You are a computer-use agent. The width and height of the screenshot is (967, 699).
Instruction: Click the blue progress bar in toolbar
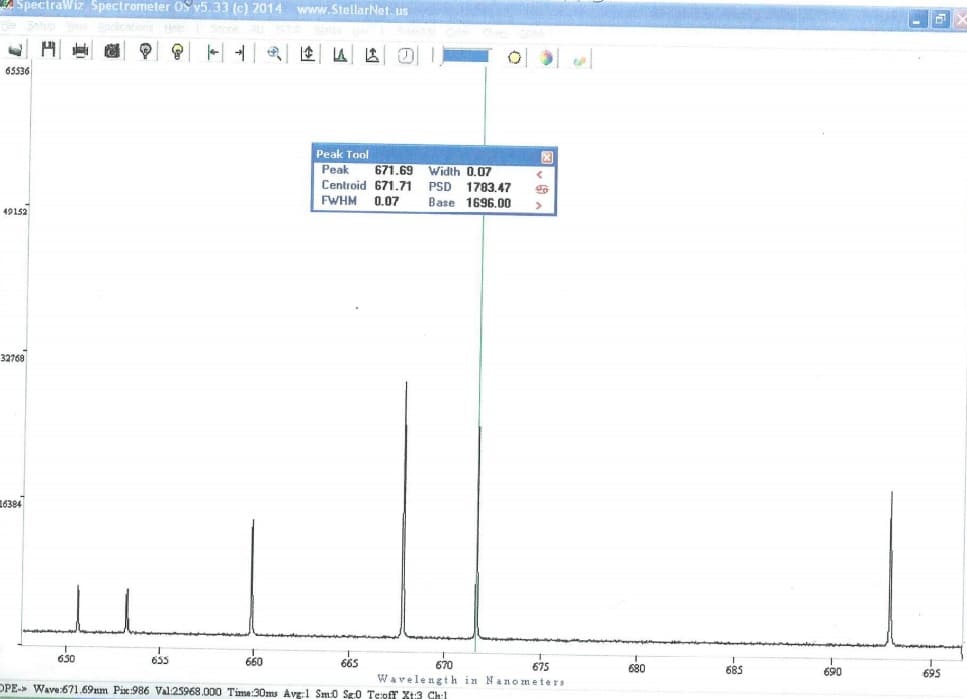point(466,56)
